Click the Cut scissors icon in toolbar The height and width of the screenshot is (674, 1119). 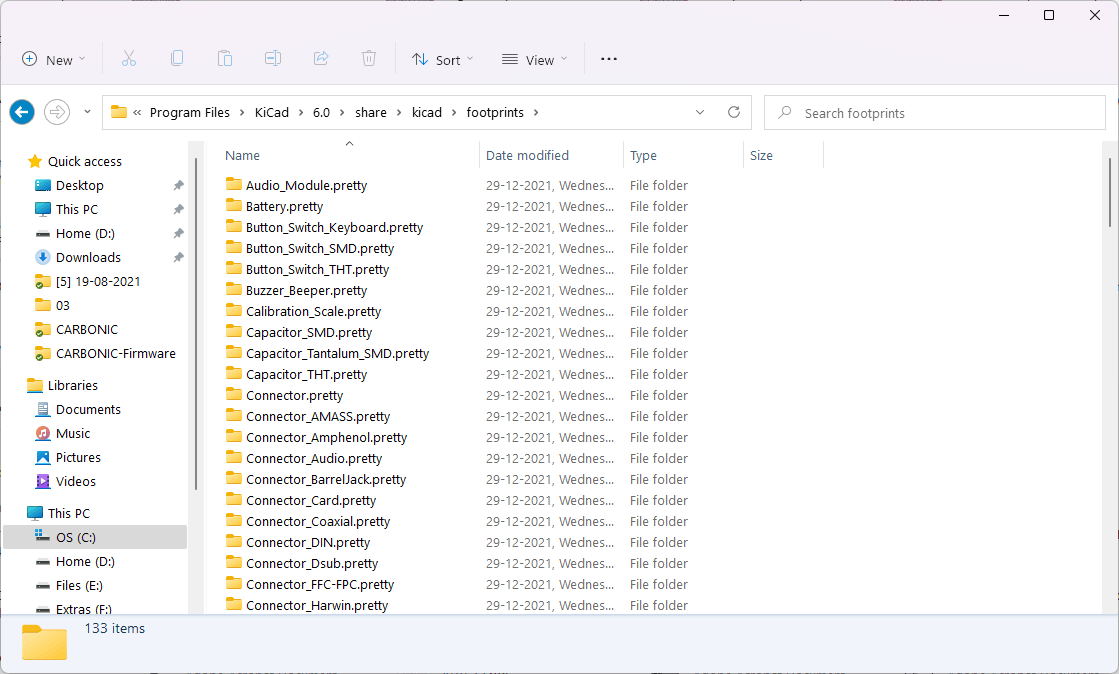(x=128, y=59)
